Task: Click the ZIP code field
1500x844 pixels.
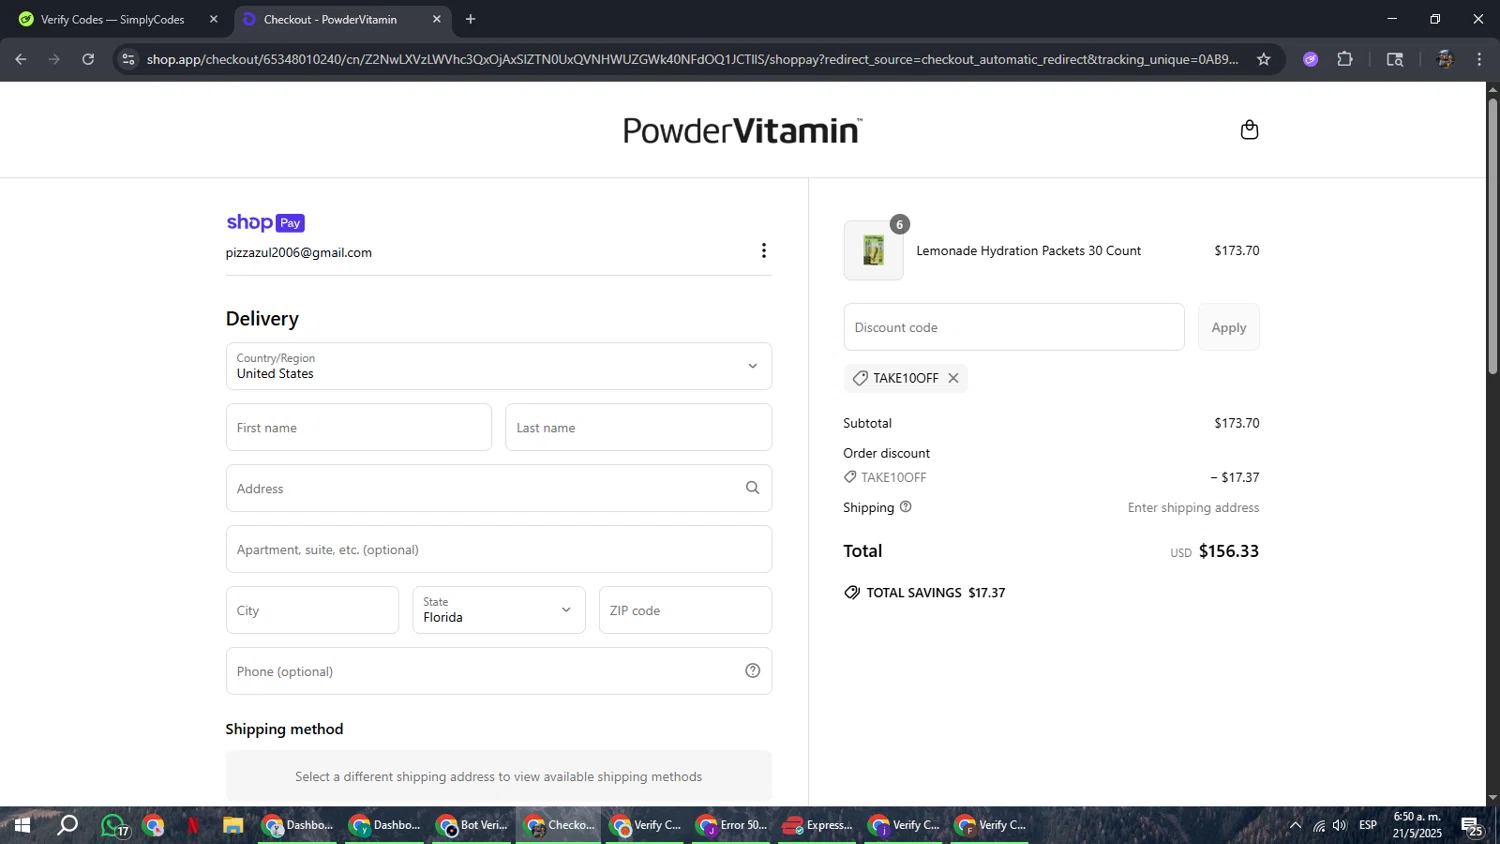Action: (685, 610)
